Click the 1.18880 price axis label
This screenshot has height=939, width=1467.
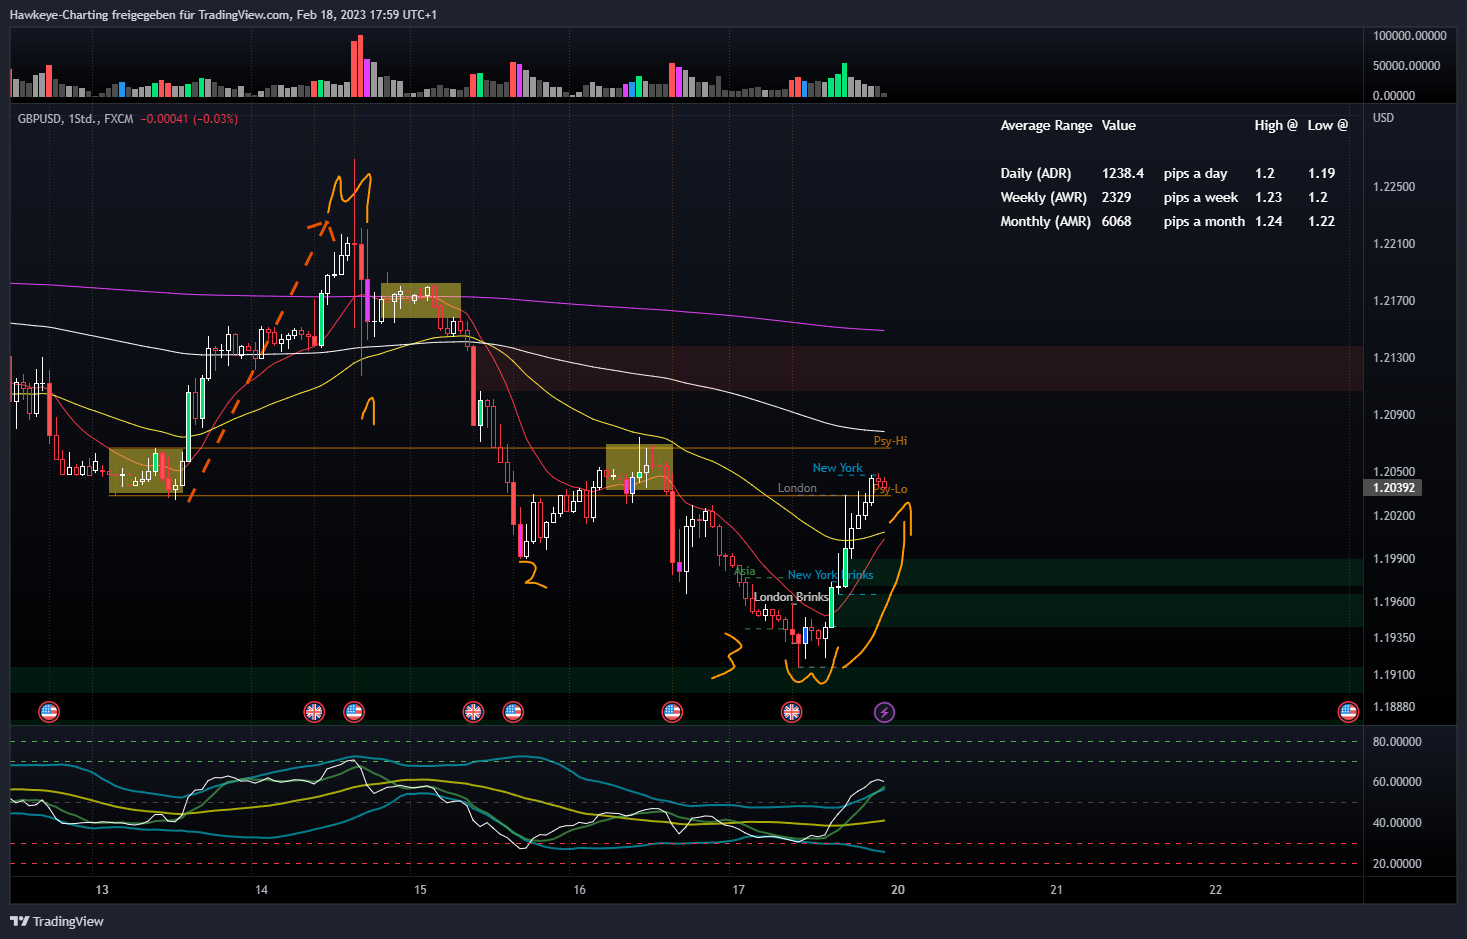[x=1394, y=707]
